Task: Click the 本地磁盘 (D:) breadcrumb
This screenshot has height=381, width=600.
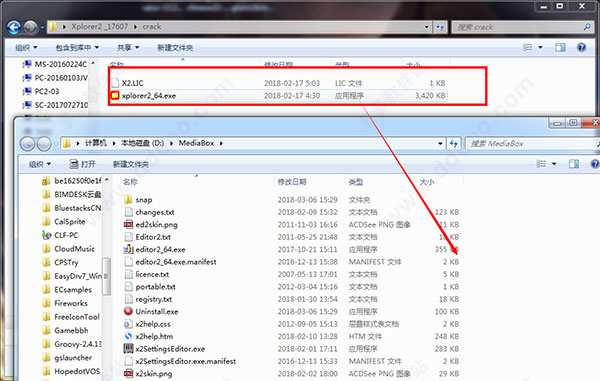Action: point(142,143)
